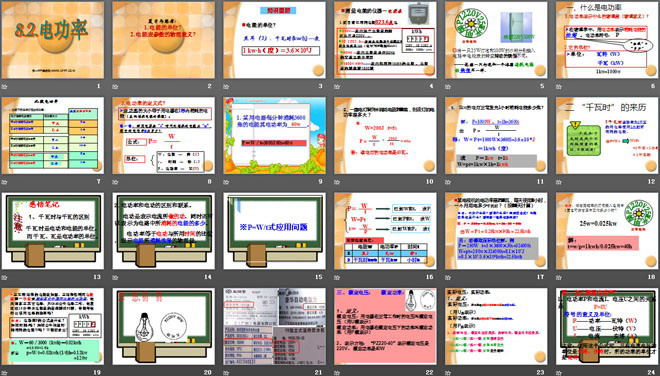The width and height of the screenshot is (660, 376).
Task: Open the pink 额定电压 slide 22 thumbnail
Action: click(x=385, y=326)
